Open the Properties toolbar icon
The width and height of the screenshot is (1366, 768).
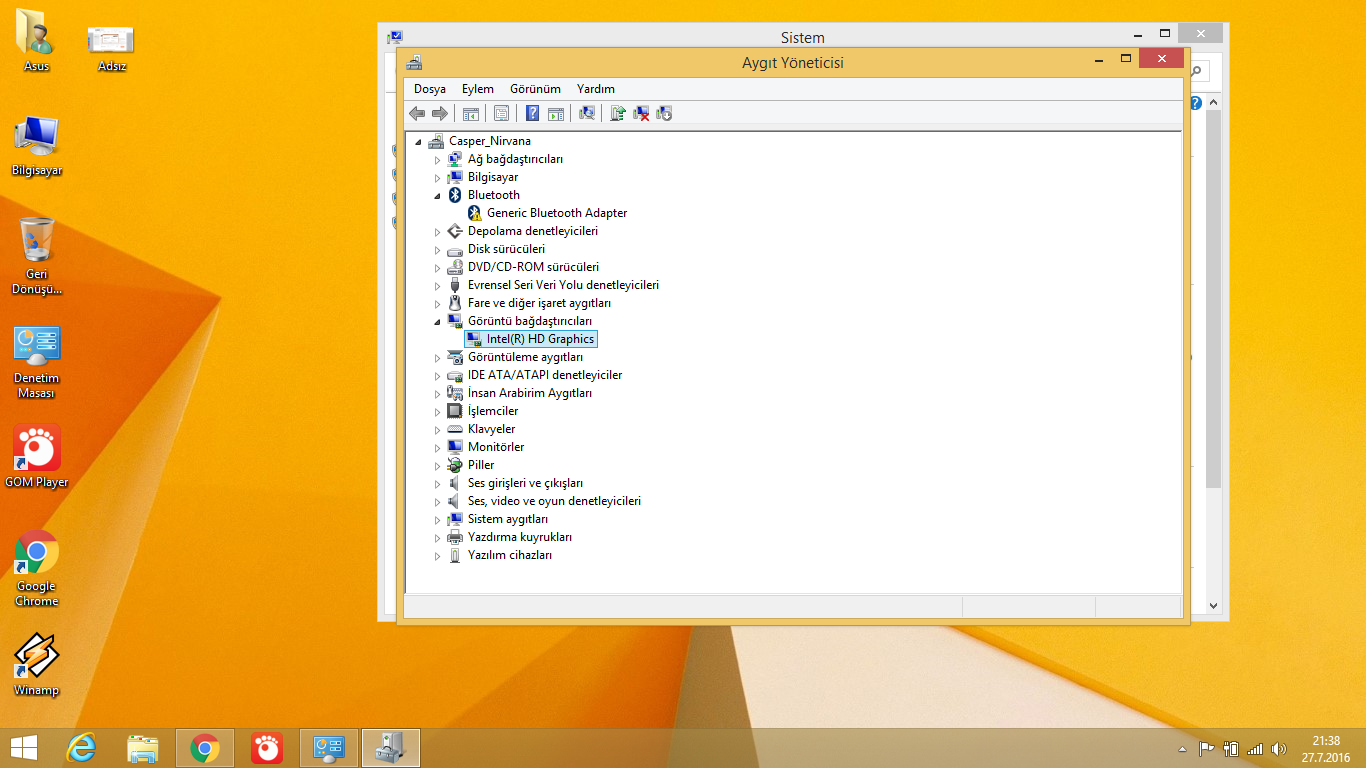coord(502,113)
